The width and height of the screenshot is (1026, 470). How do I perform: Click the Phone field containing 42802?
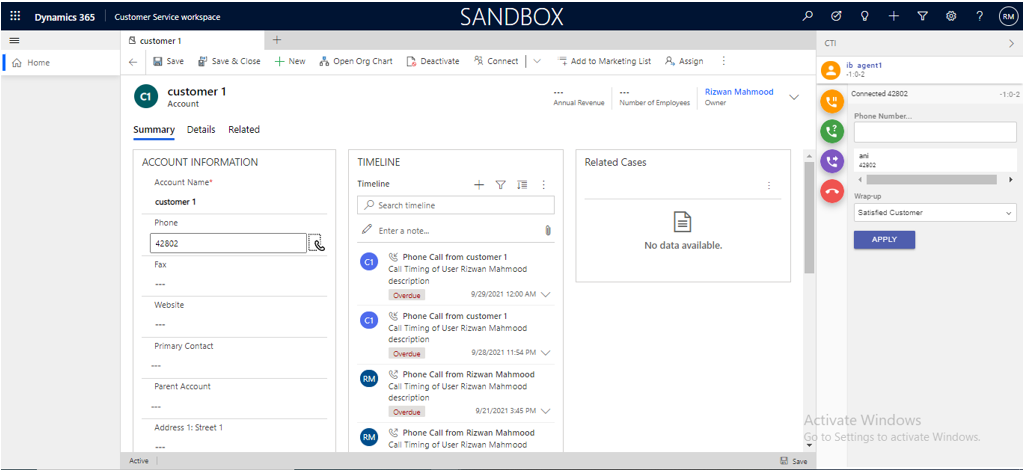(228, 244)
